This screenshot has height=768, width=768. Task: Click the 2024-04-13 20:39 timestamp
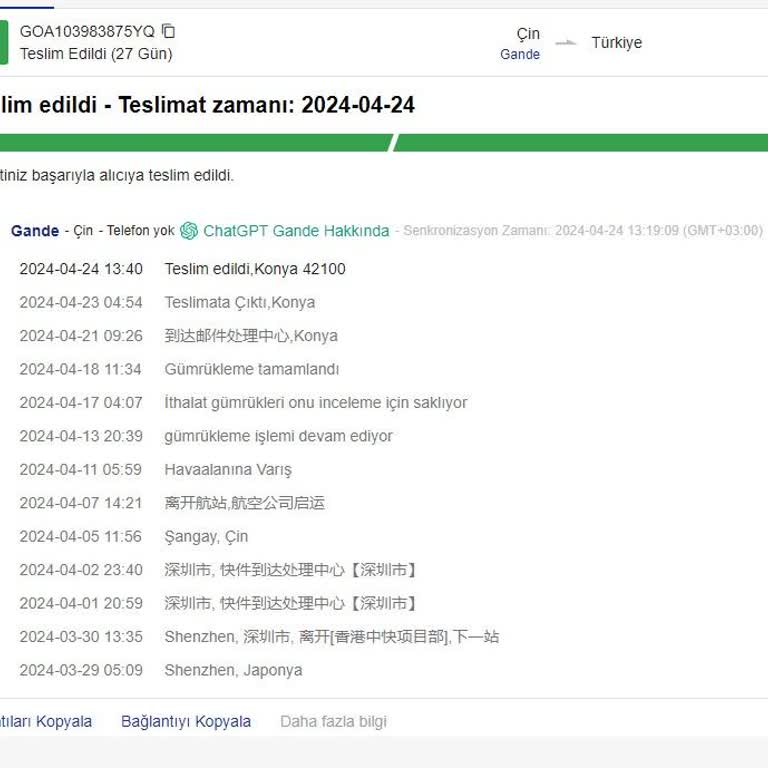pos(81,436)
